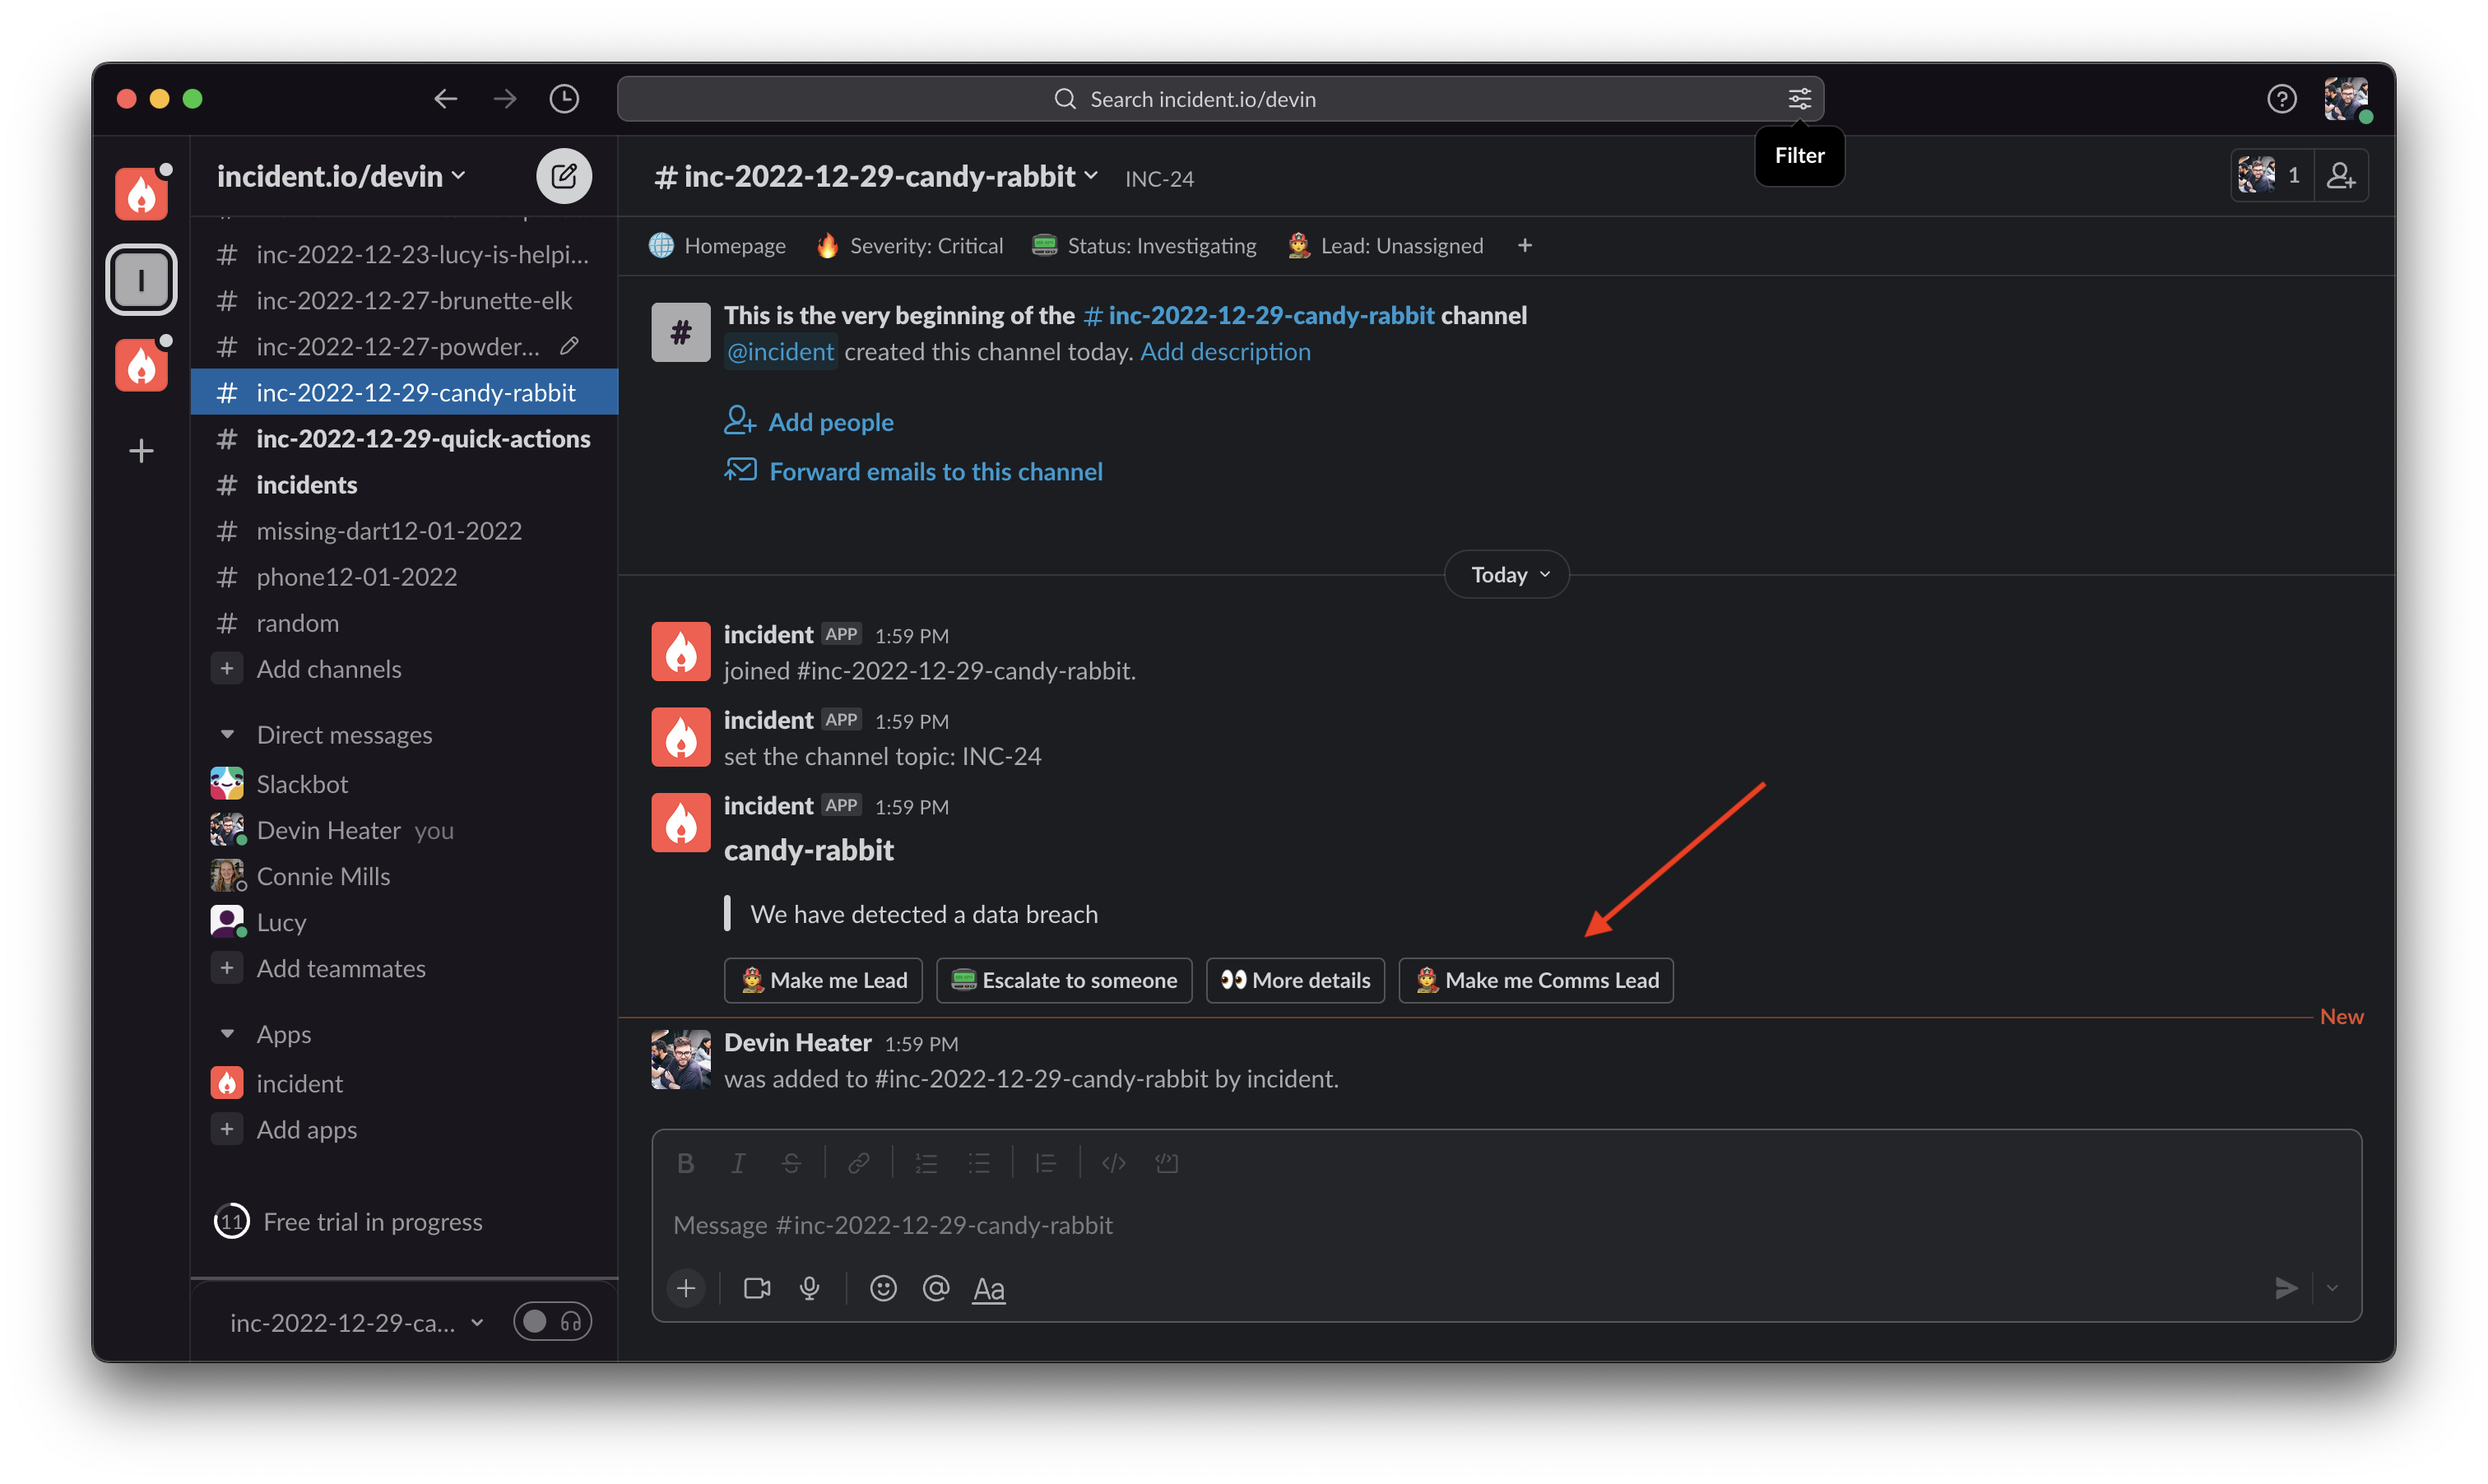Toggle the Aa formatting toolbar button
The width and height of the screenshot is (2488, 1484).
(988, 1288)
